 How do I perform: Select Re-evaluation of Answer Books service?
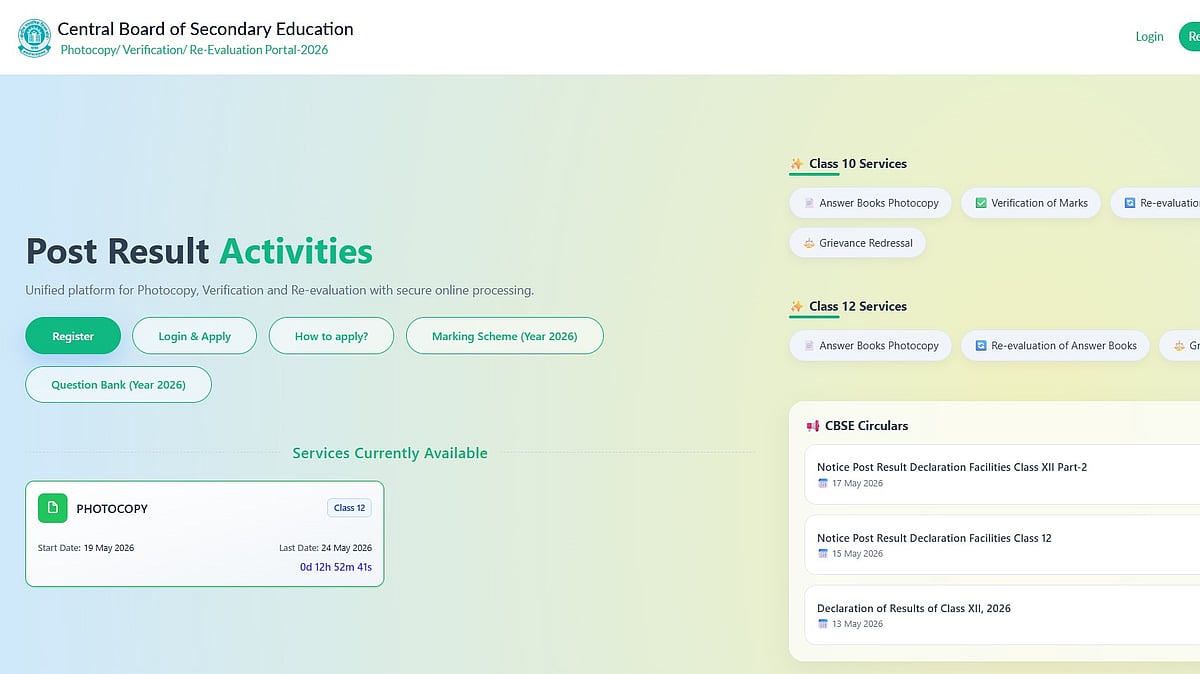(1055, 346)
